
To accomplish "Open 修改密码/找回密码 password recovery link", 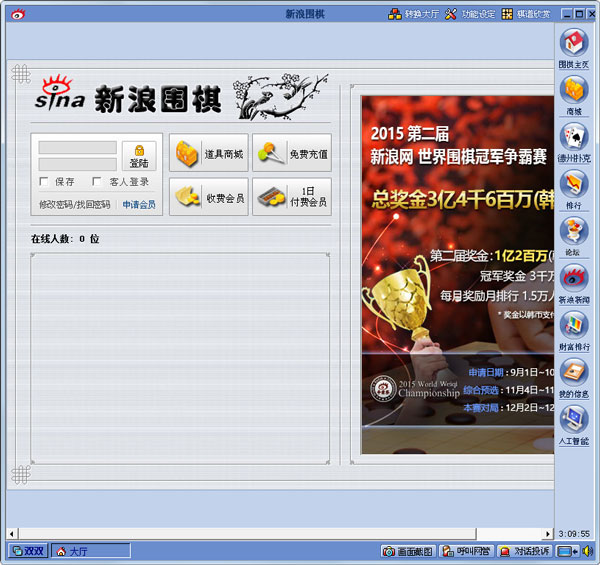I will 75,205.
